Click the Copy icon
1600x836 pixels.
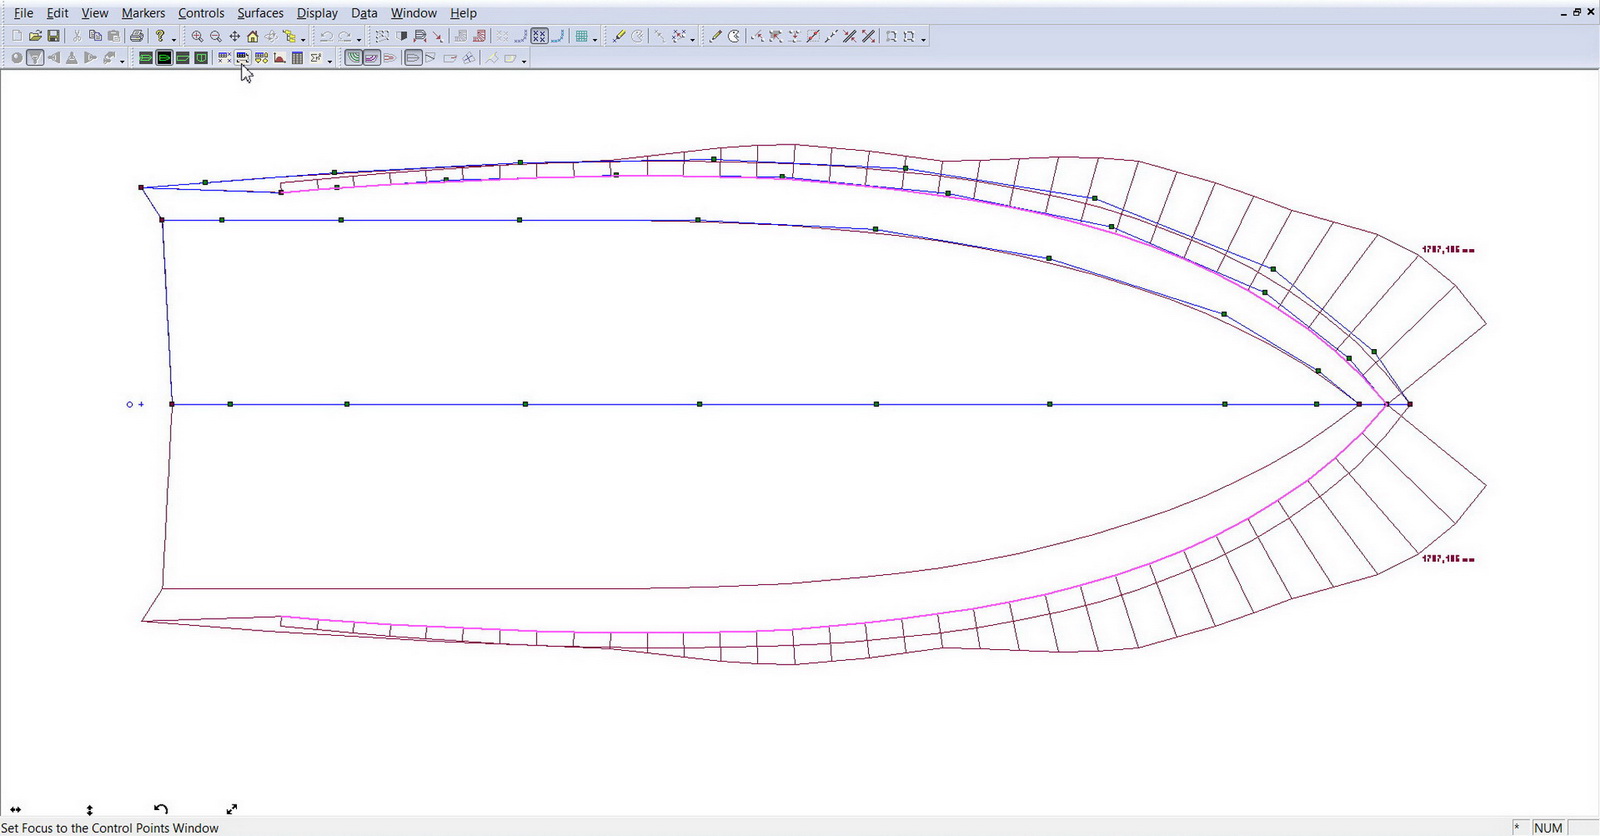(95, 36)
